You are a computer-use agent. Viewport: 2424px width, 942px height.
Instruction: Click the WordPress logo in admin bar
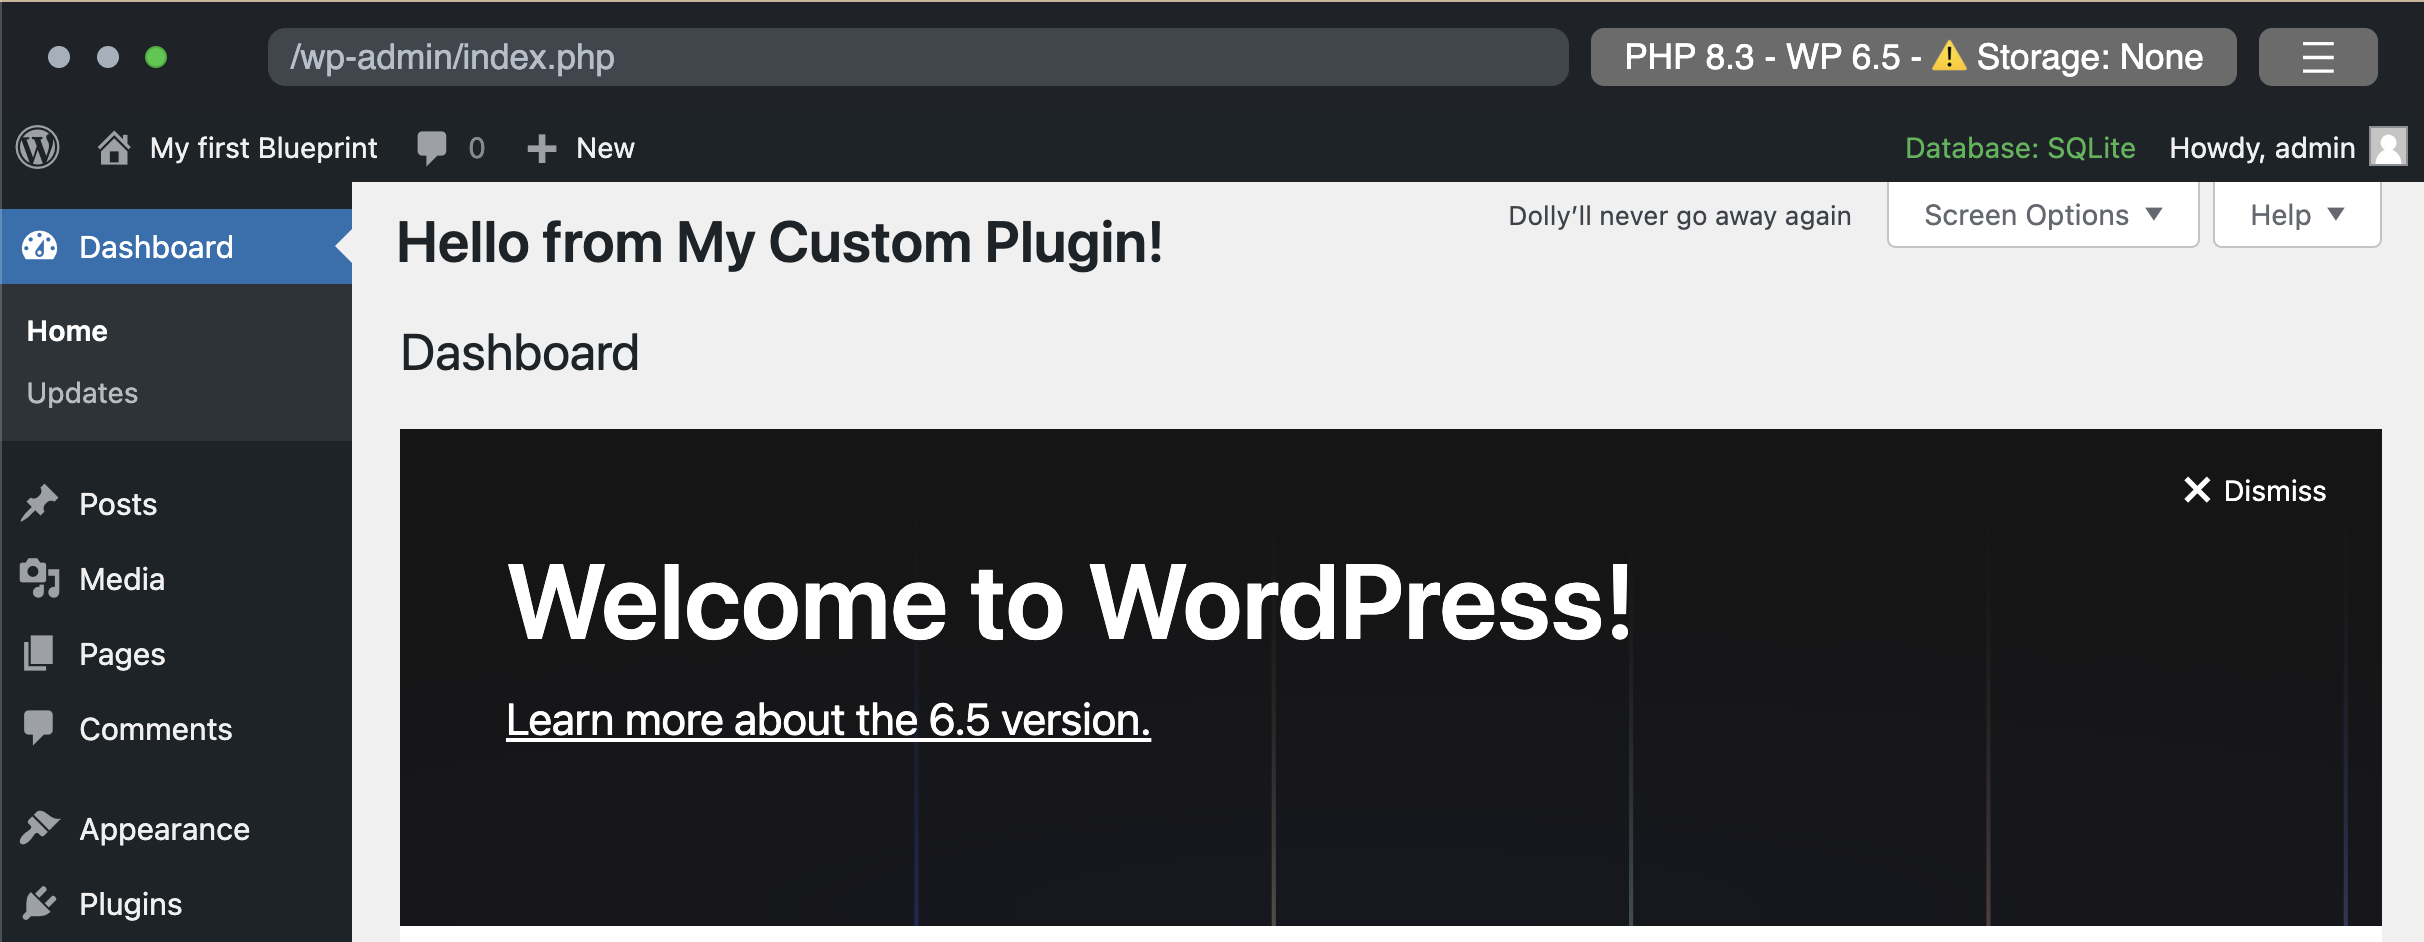click(38, 148)
